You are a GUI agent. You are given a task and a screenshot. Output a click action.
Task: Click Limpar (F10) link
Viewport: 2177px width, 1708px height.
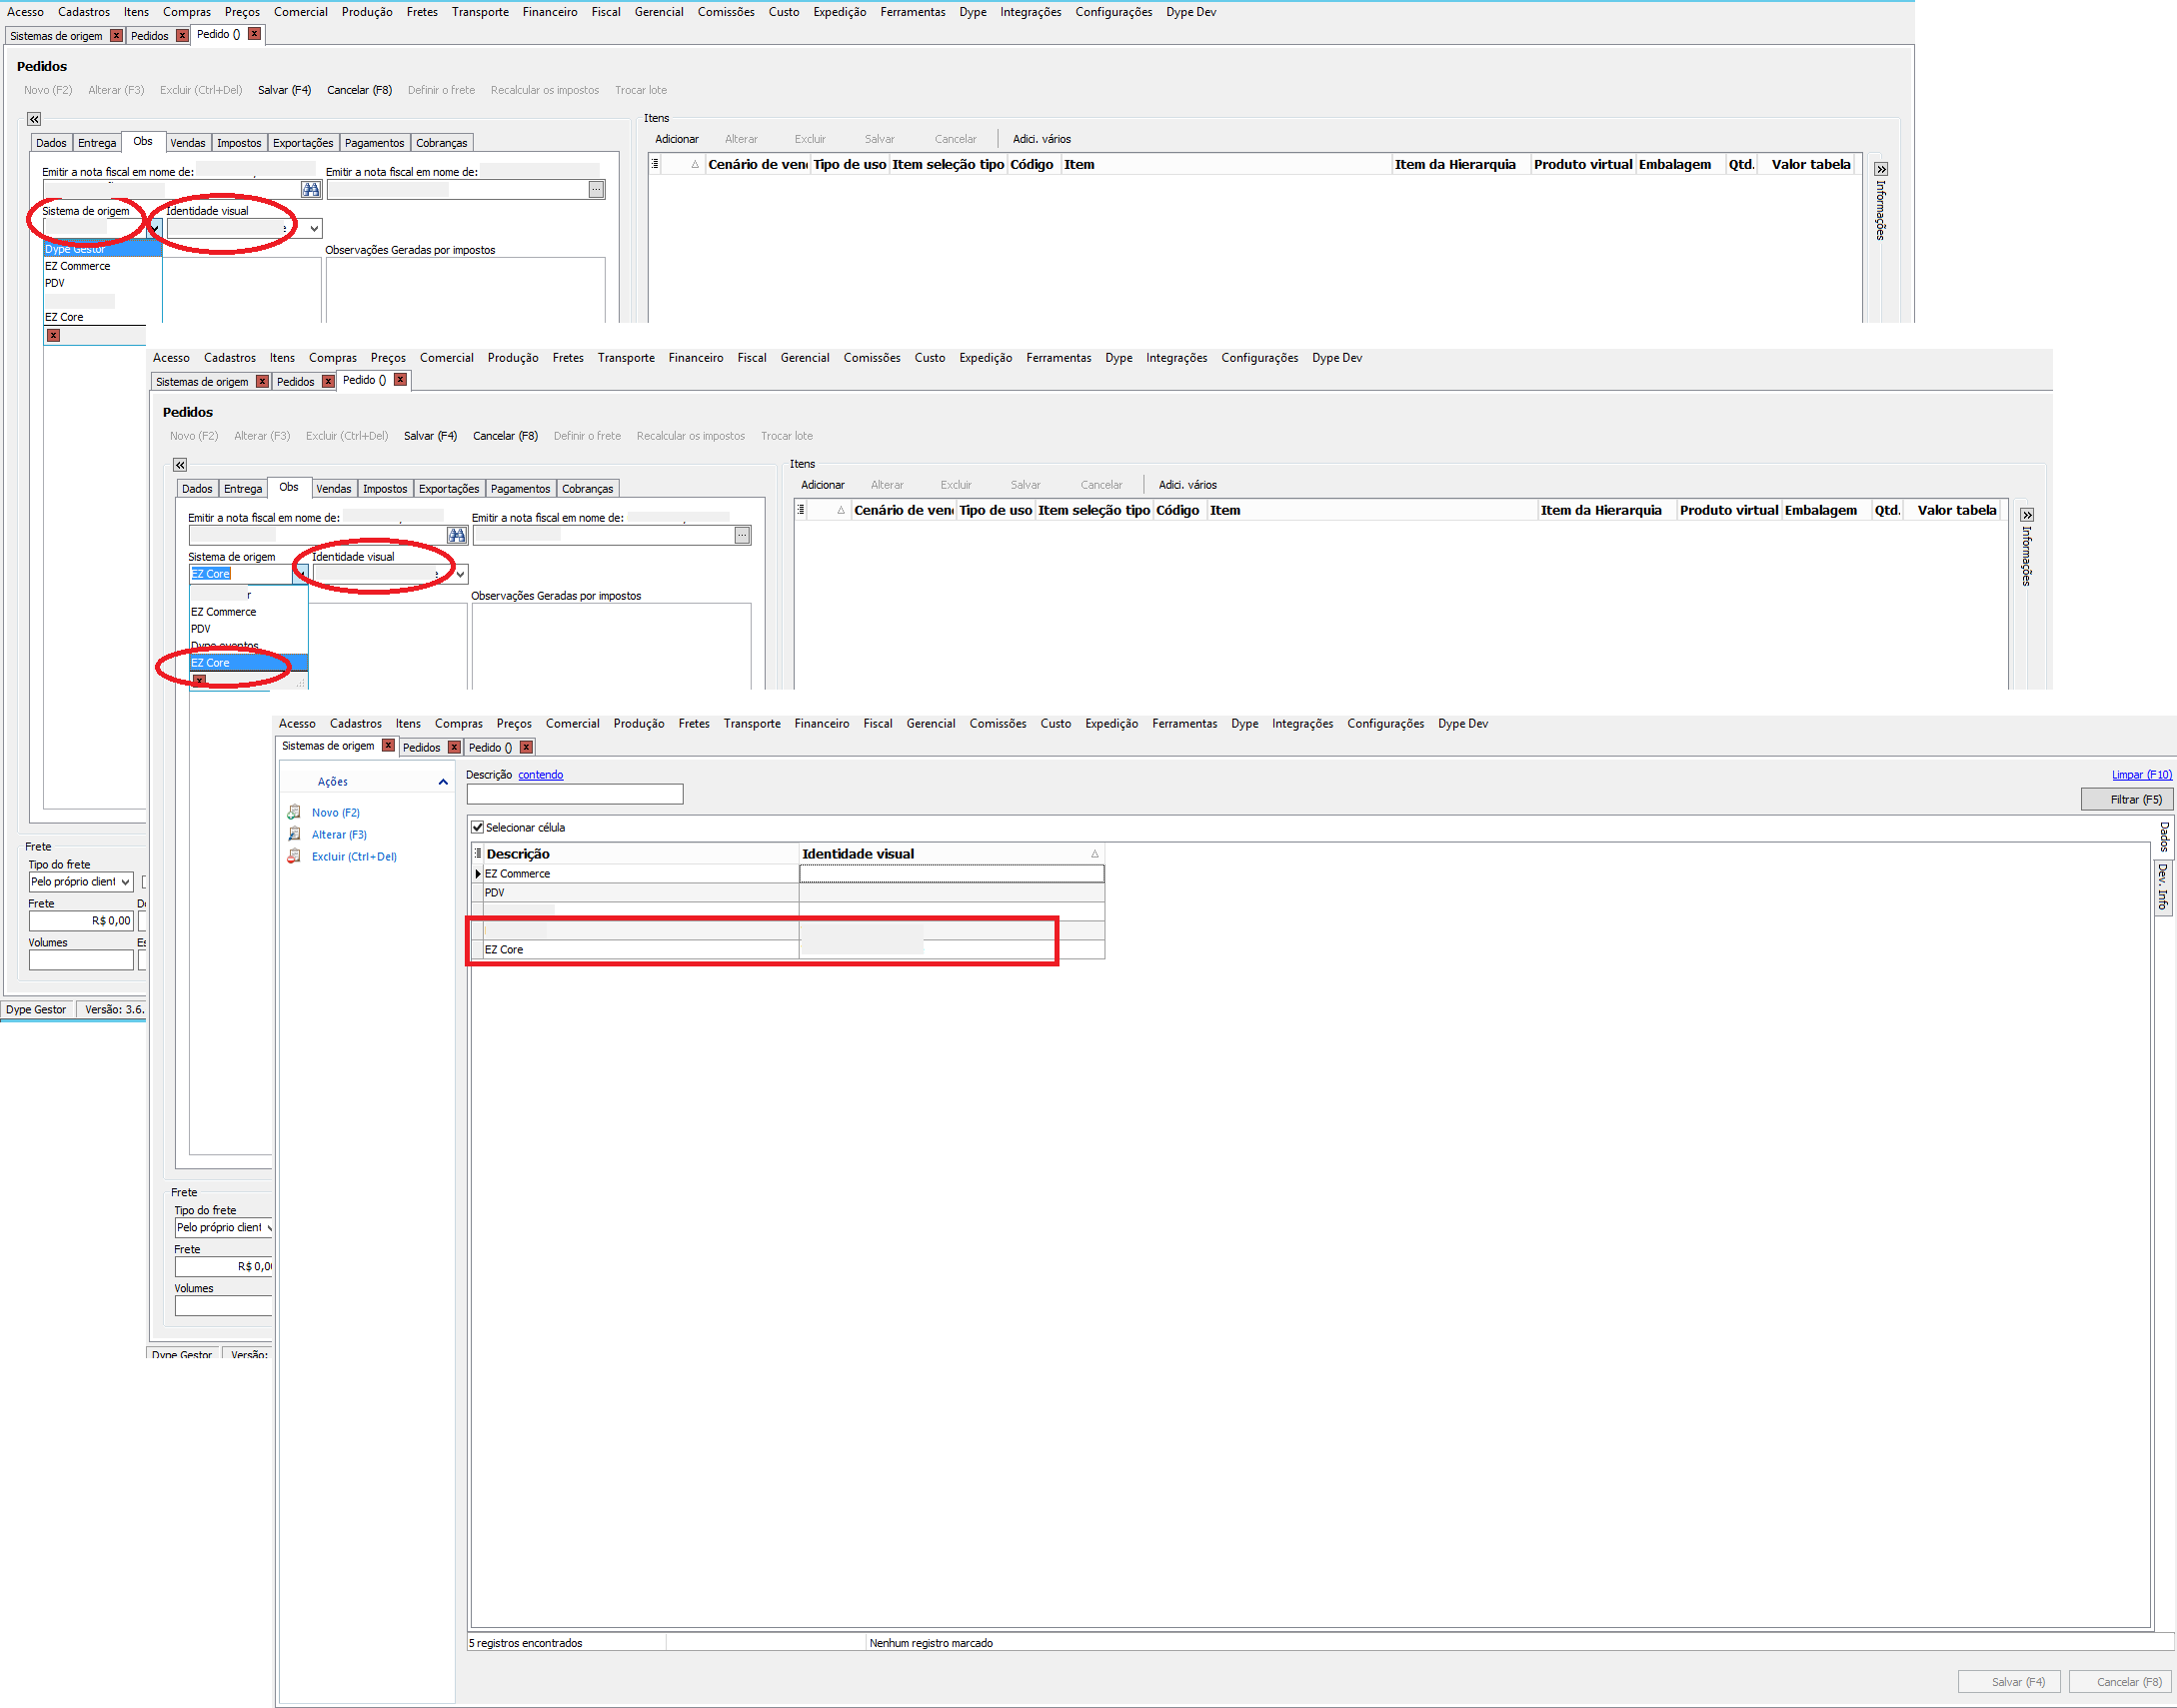tap(2142, 775)
